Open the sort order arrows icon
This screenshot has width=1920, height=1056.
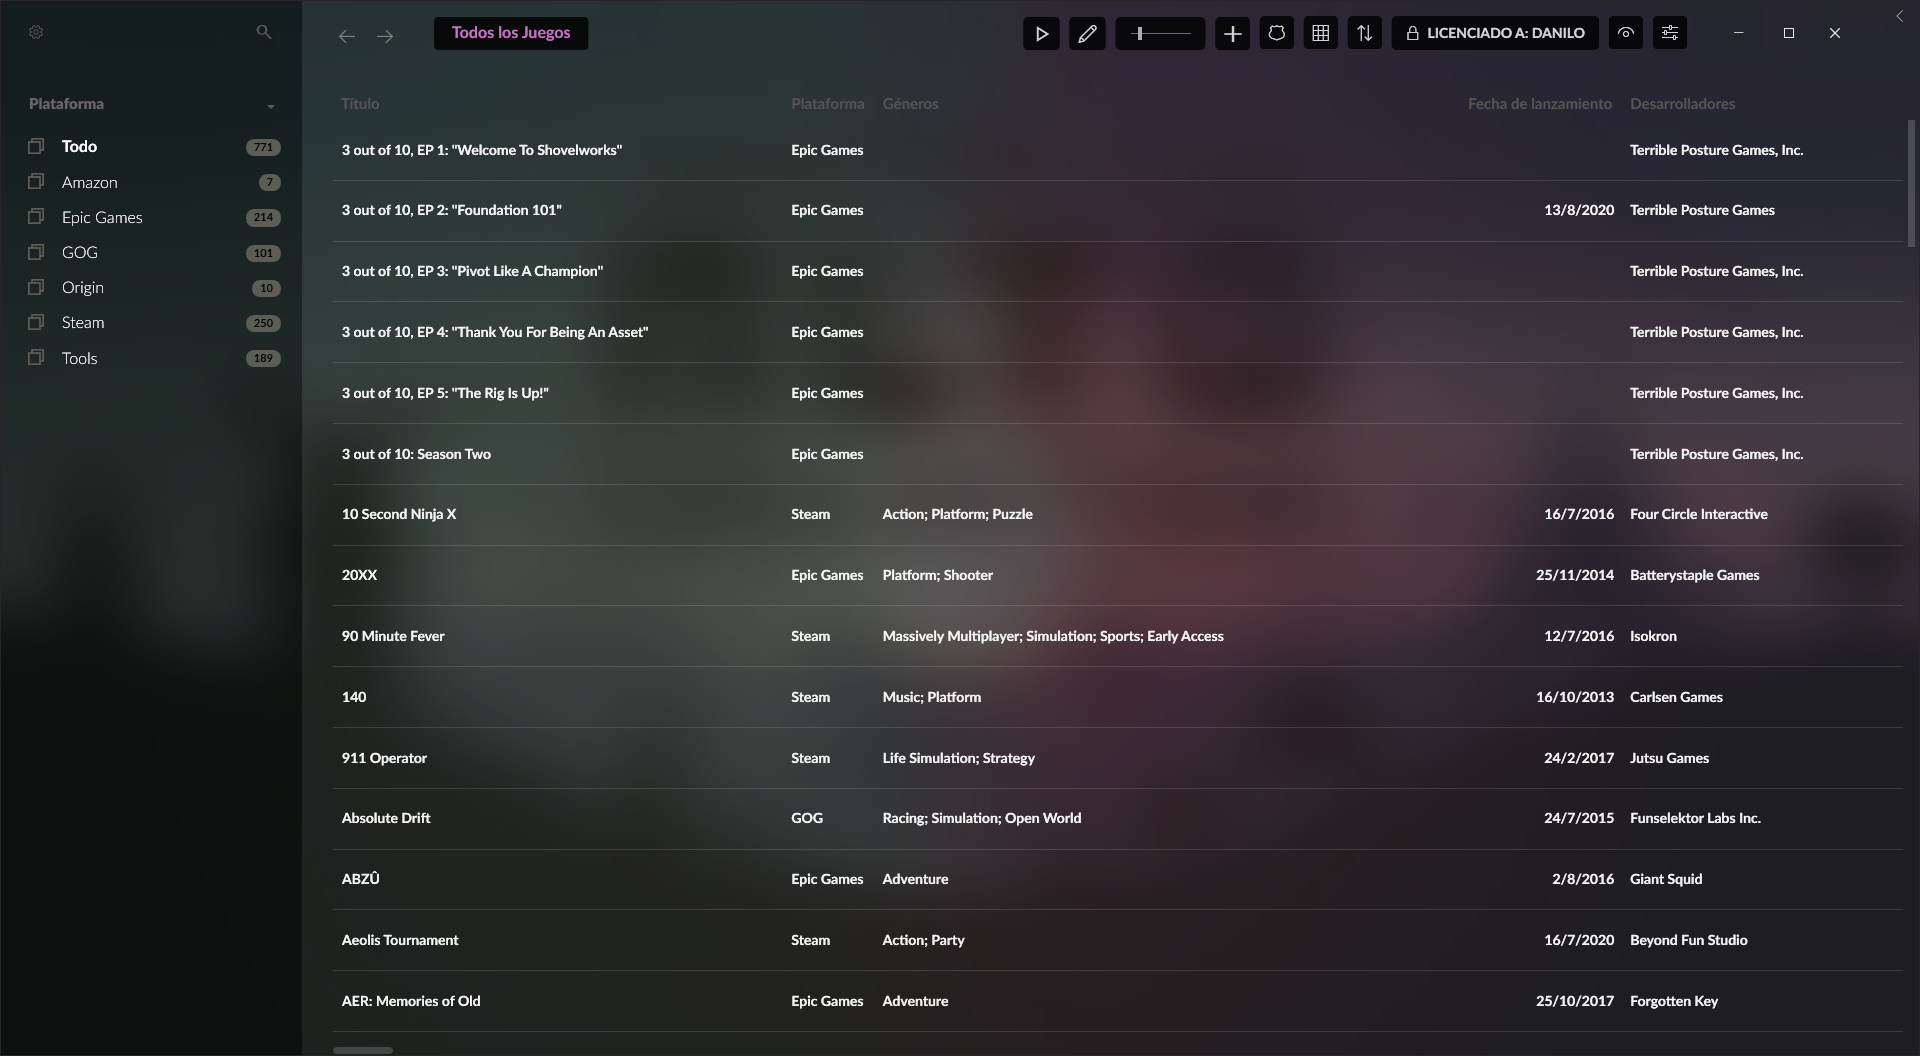pos(1364,33)
